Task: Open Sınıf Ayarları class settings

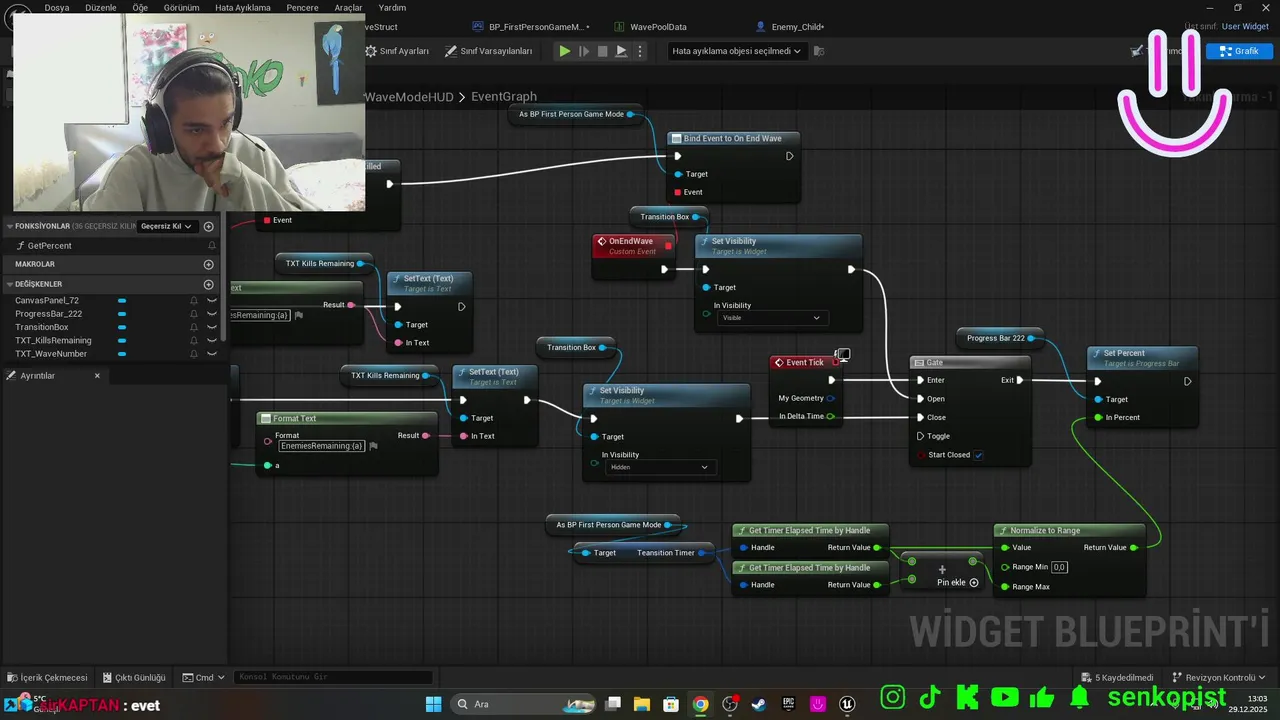Action: [397, 51]
